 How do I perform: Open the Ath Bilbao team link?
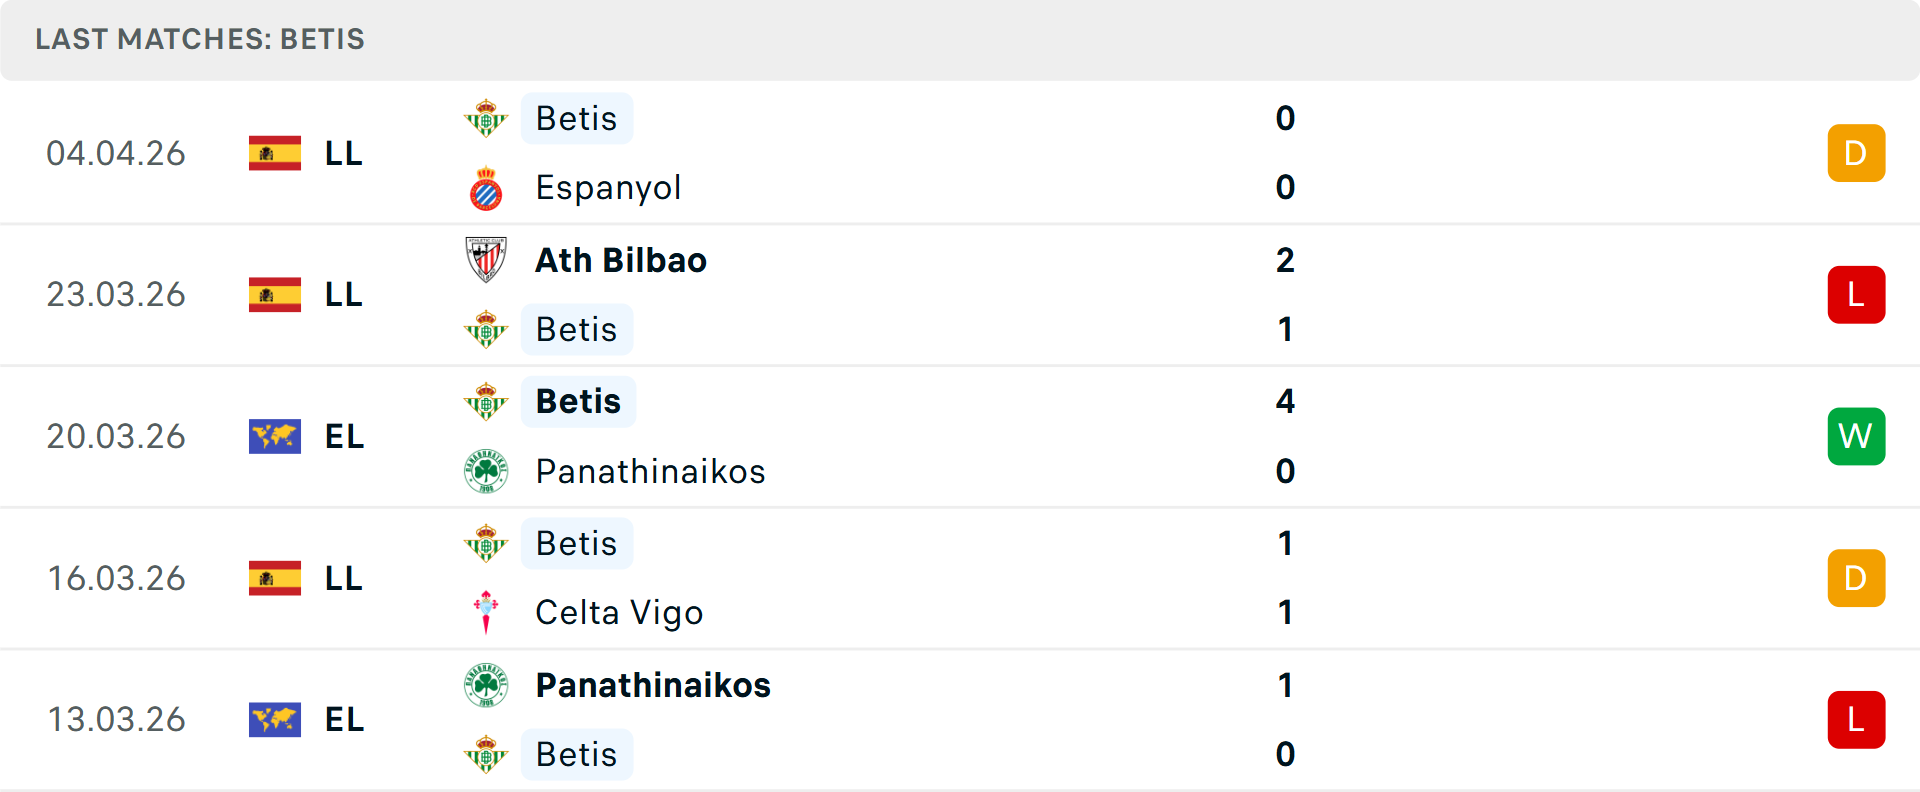pos(621,260)
